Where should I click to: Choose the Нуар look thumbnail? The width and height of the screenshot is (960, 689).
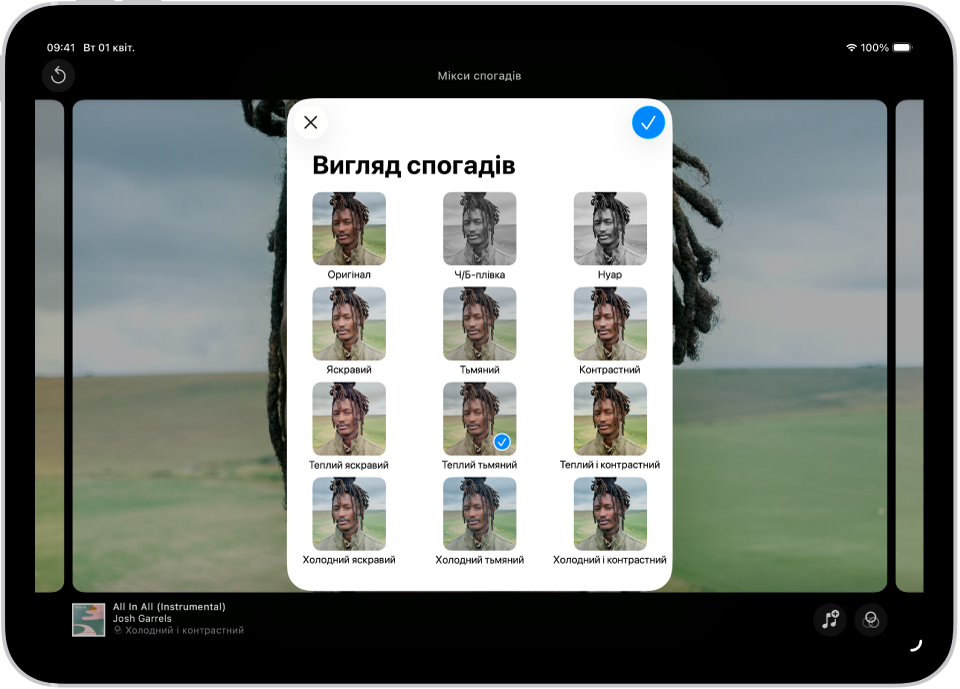(x=610, y=228)
